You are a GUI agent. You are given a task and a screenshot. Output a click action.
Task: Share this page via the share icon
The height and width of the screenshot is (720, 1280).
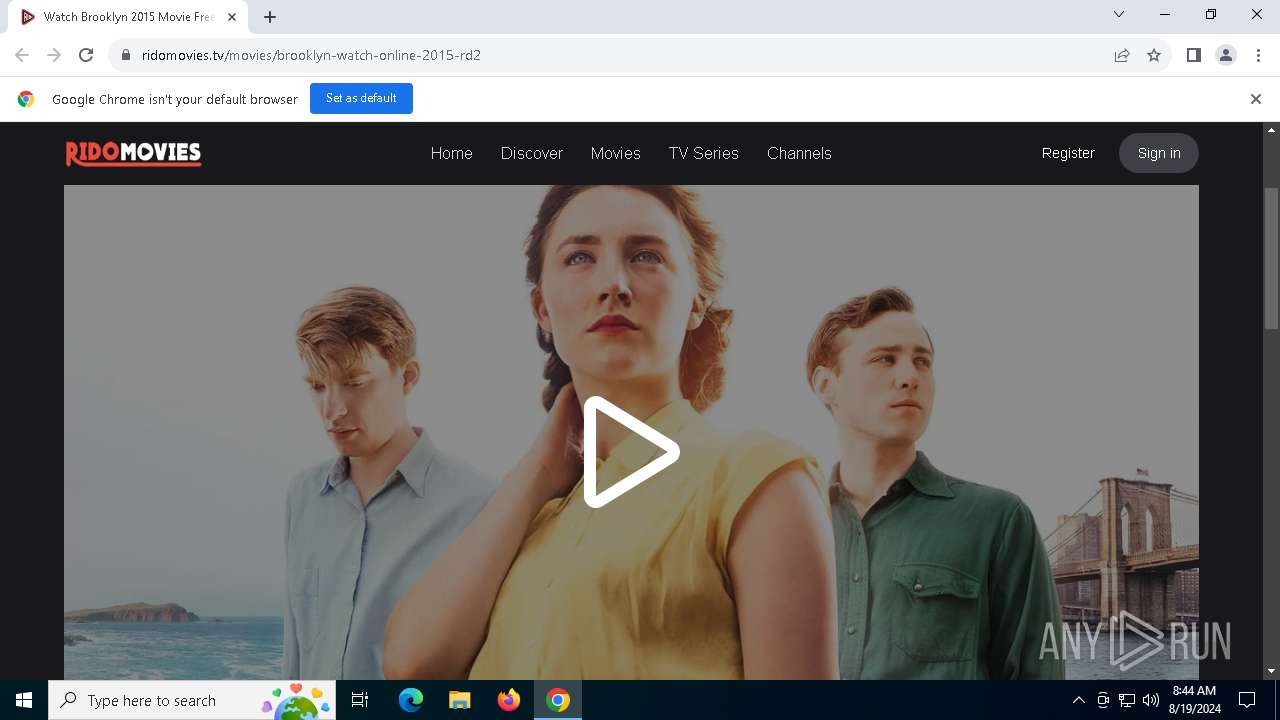click(x=1122, y=55)
